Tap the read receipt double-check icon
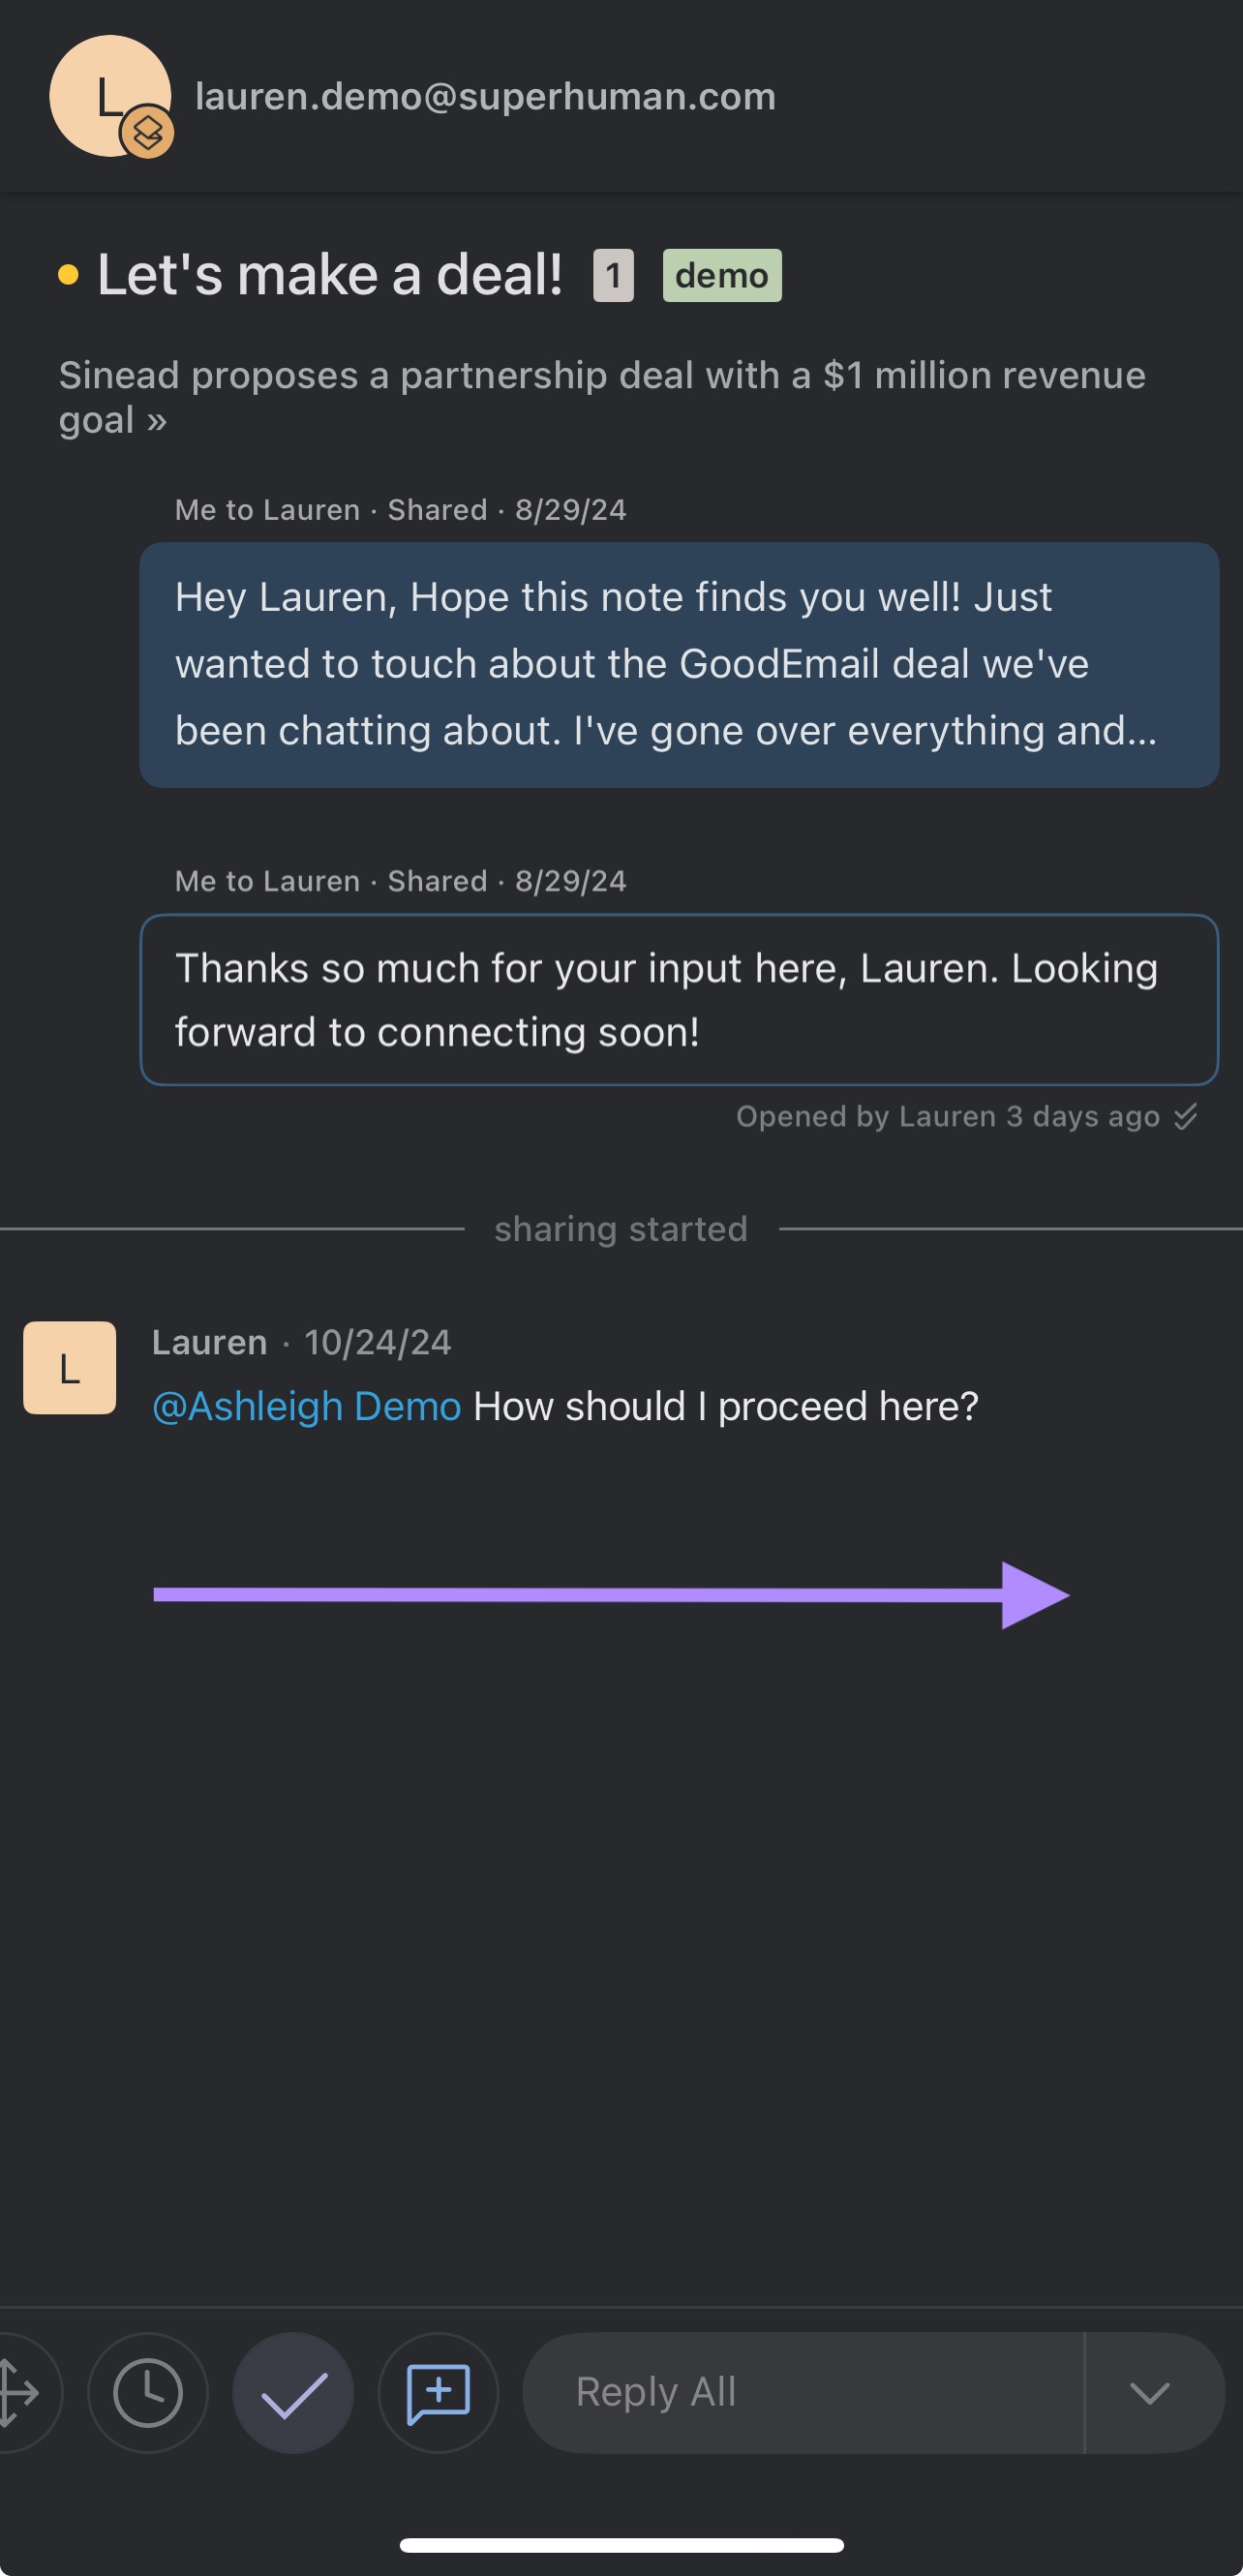Screen dimensions: 1243x2576 pyautogui.click(x=1186, y=1116)
